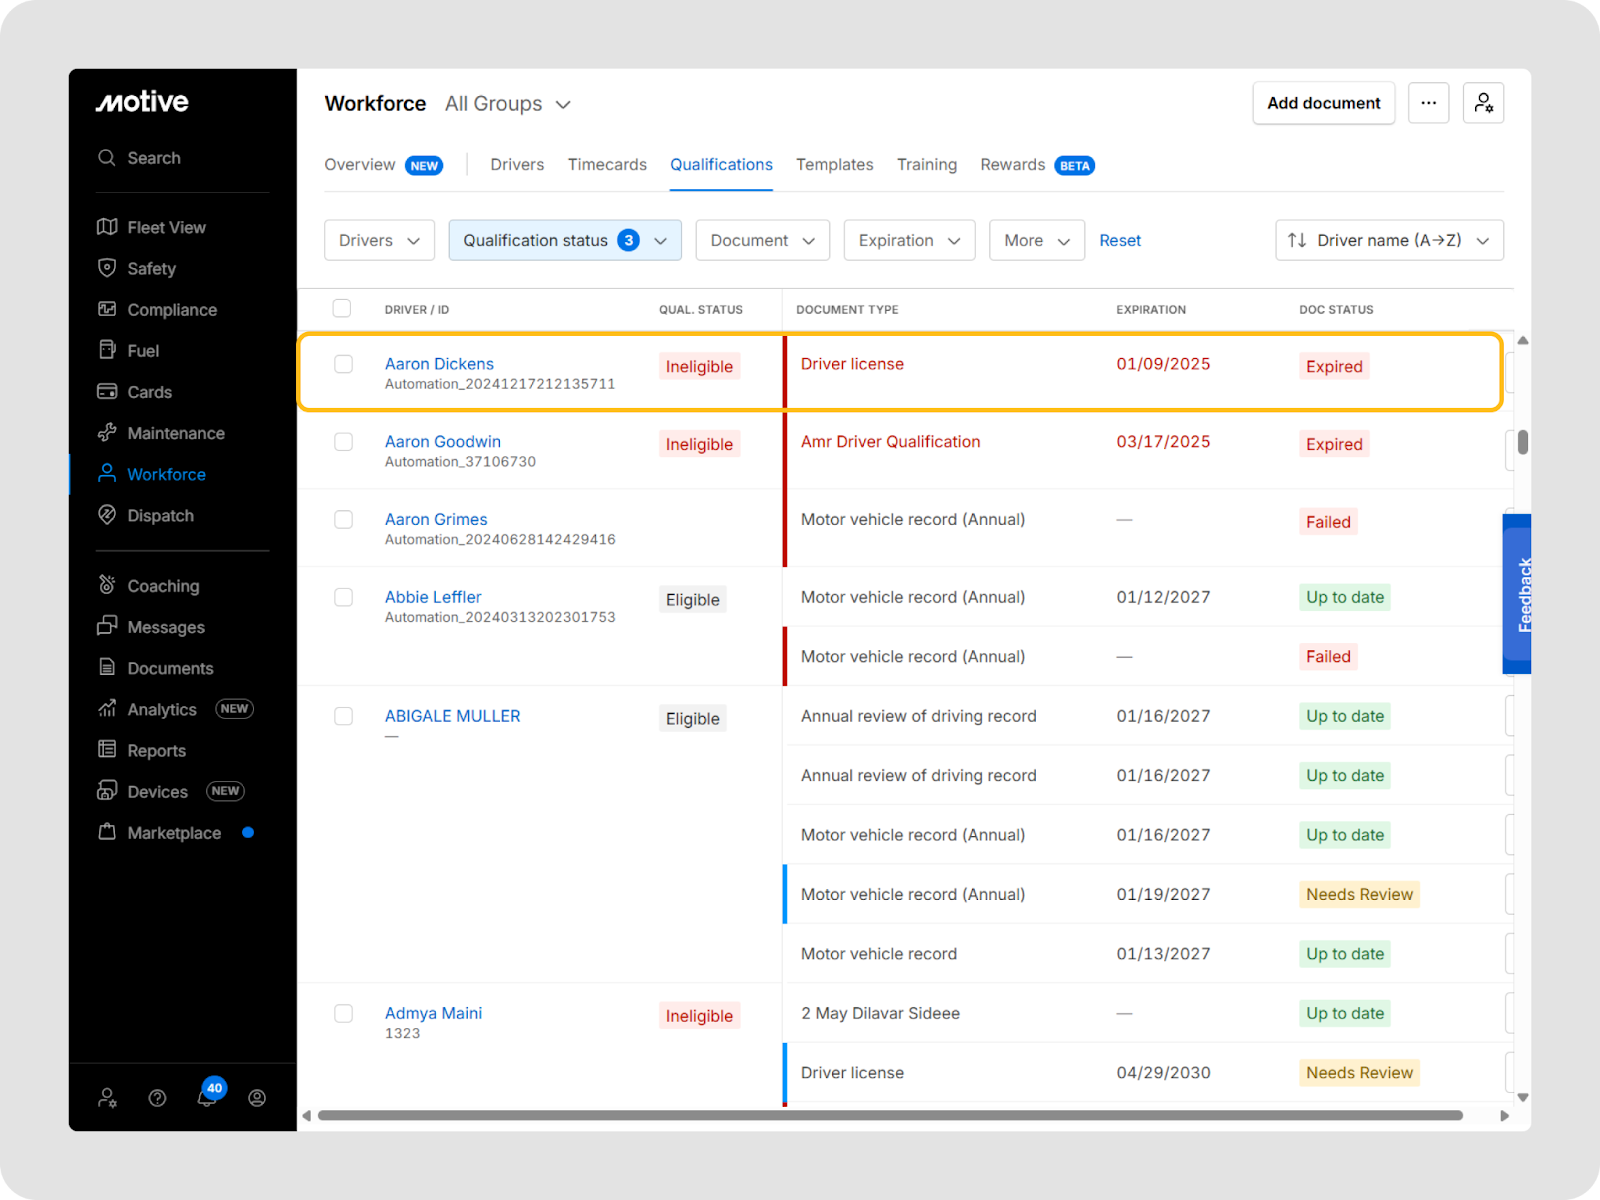Screen dimensions: 1600x1200
Task: Click the horizontal scrollbar below the table
Action: click(x=890, y=1115)
